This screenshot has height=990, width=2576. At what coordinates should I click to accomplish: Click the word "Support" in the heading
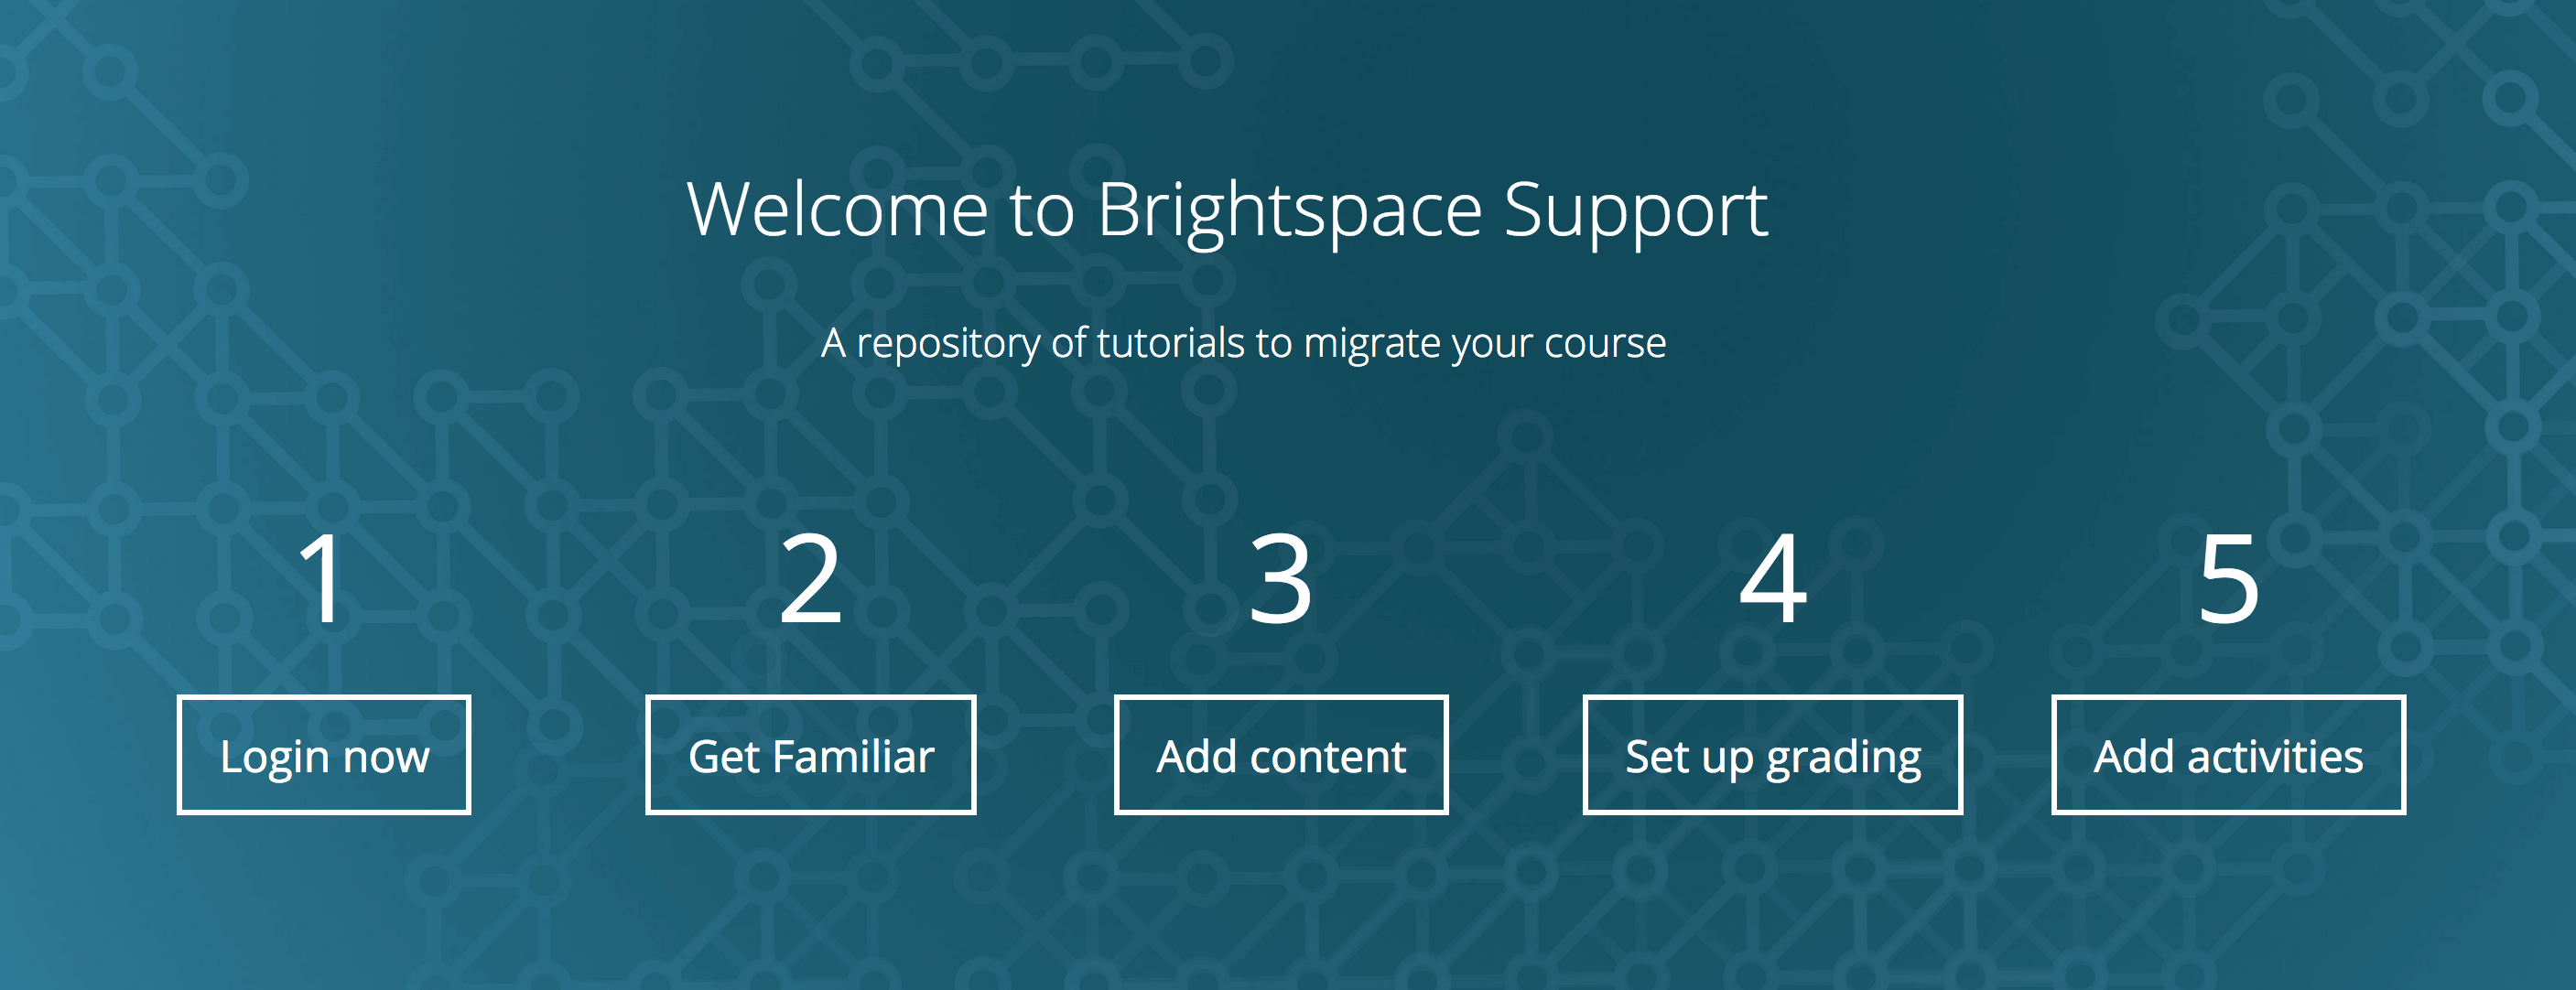[1636, 210]
